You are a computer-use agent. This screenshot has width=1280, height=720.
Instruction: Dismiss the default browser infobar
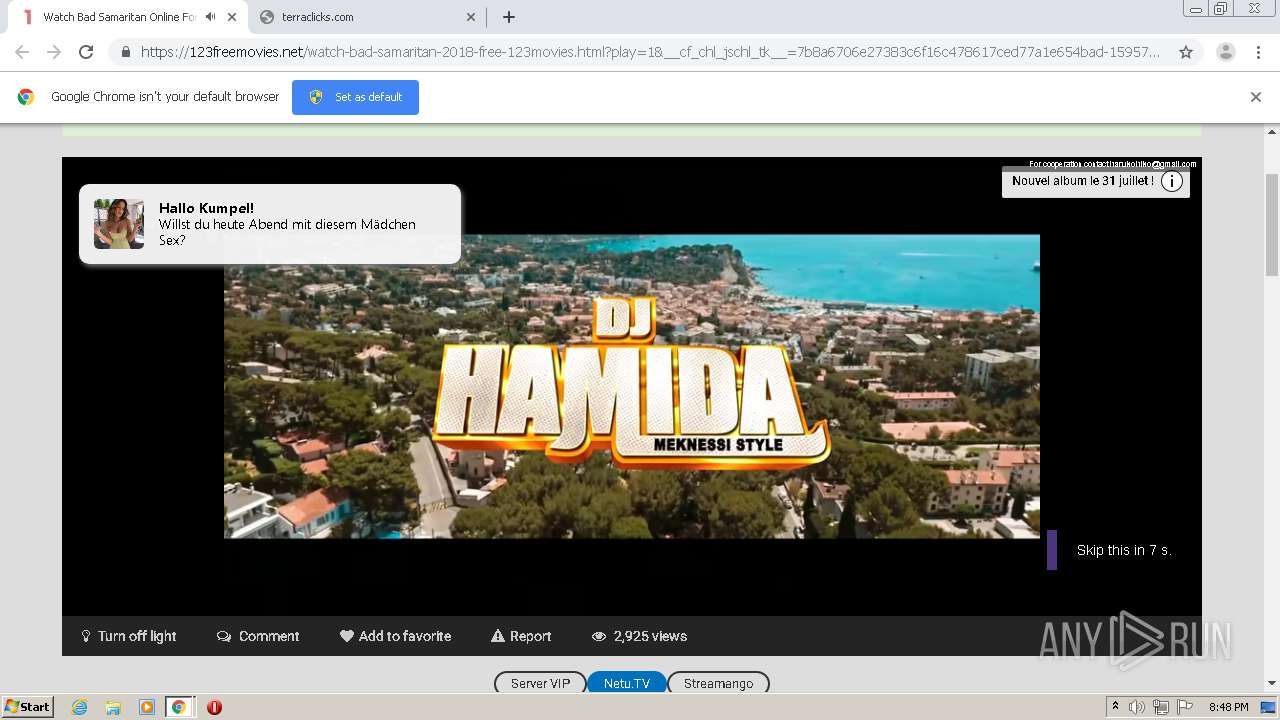[1256, 97]
